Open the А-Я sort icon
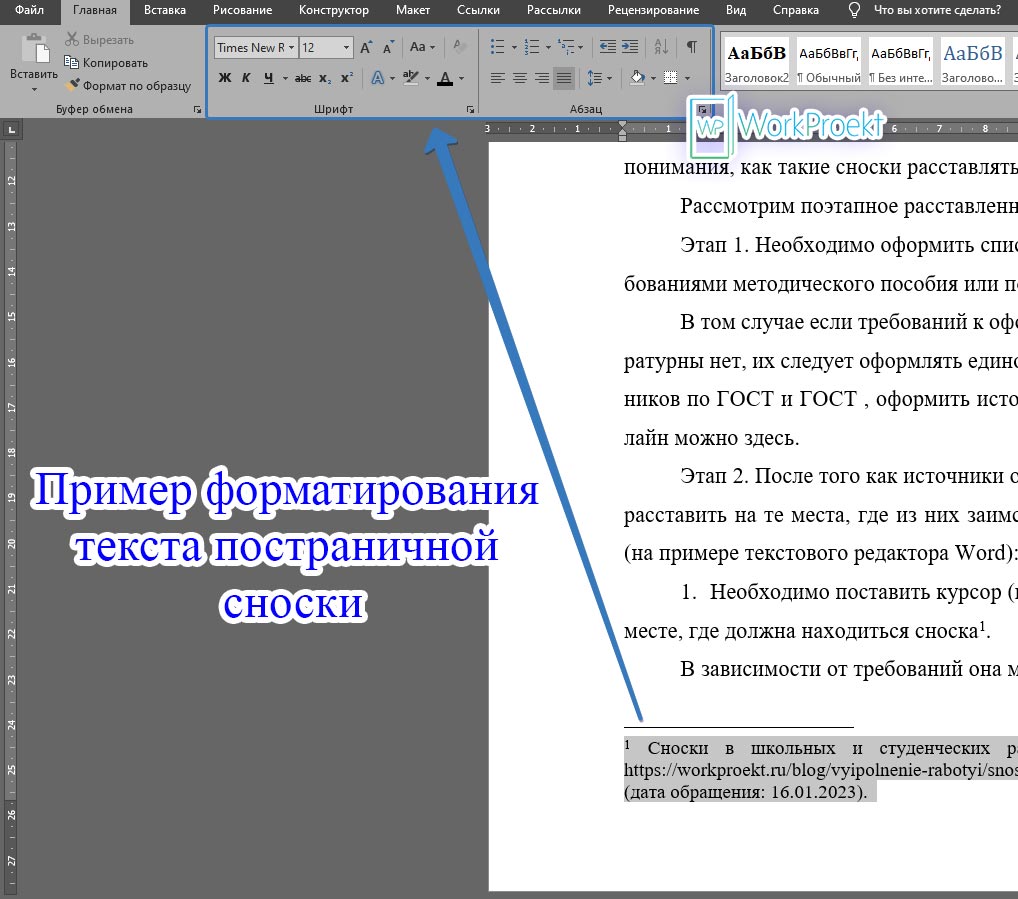The width and height of the screenshot is (1018, 899). point(661,46)
